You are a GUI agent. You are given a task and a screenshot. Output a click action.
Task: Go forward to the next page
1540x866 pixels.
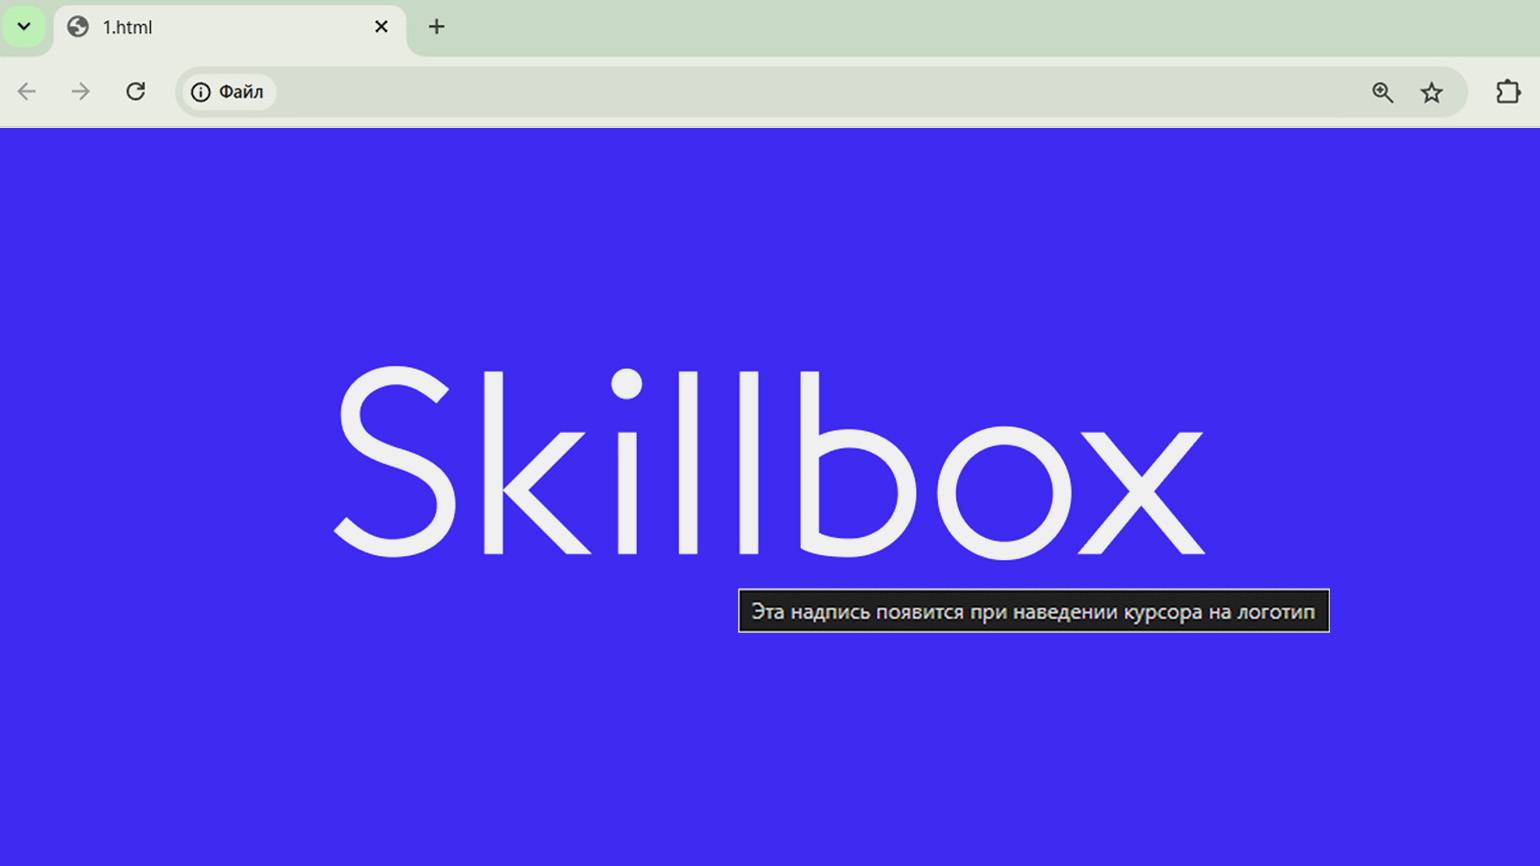tap(81, 92)
